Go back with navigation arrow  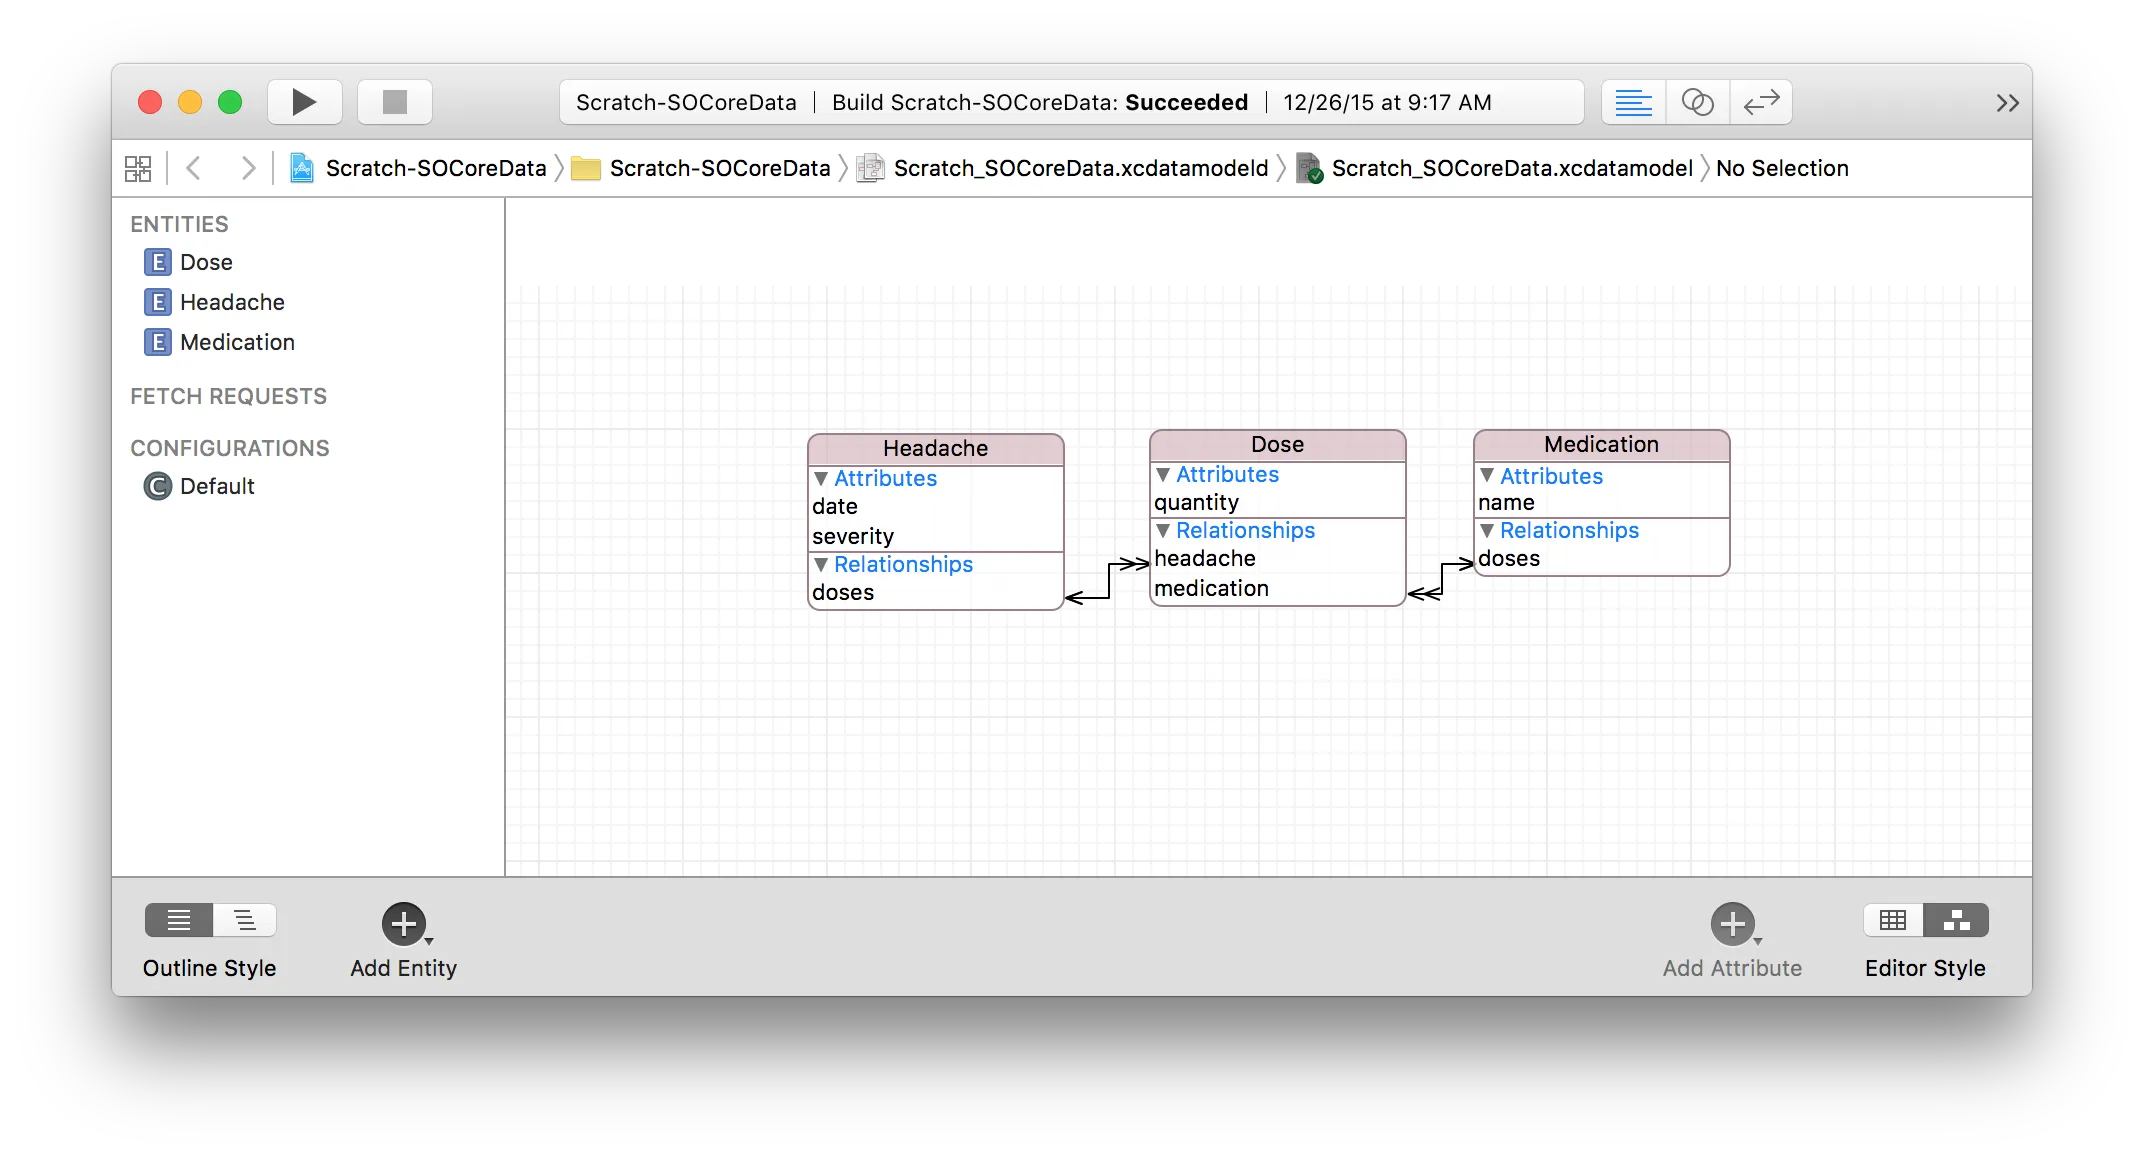(194, 168)
